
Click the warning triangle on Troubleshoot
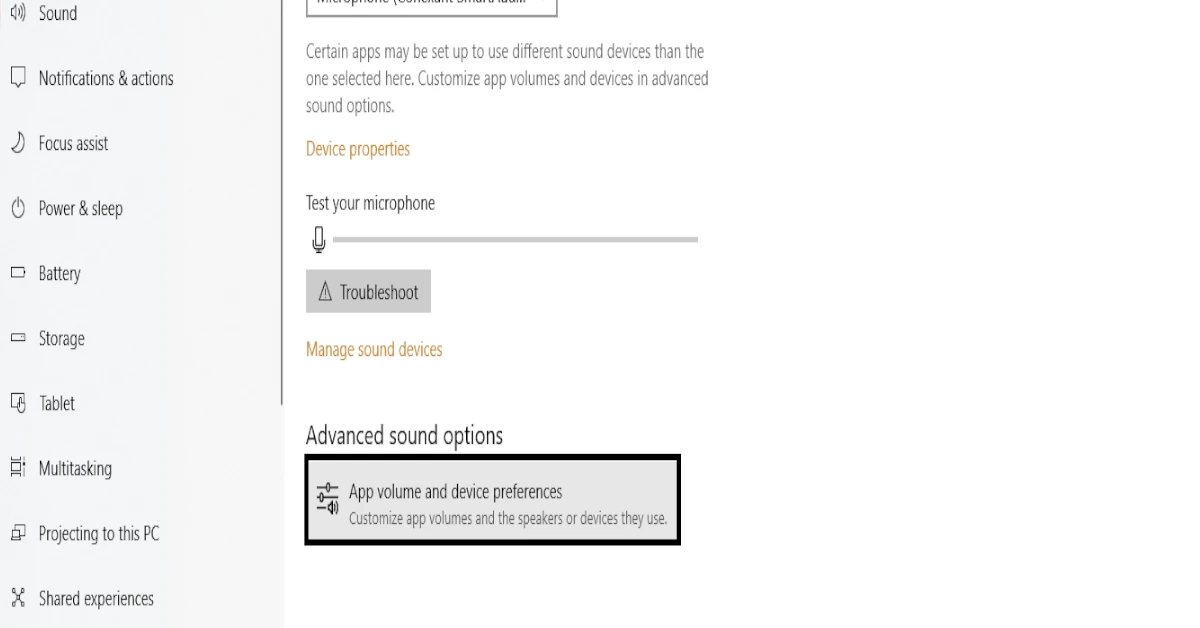(324, 292)
